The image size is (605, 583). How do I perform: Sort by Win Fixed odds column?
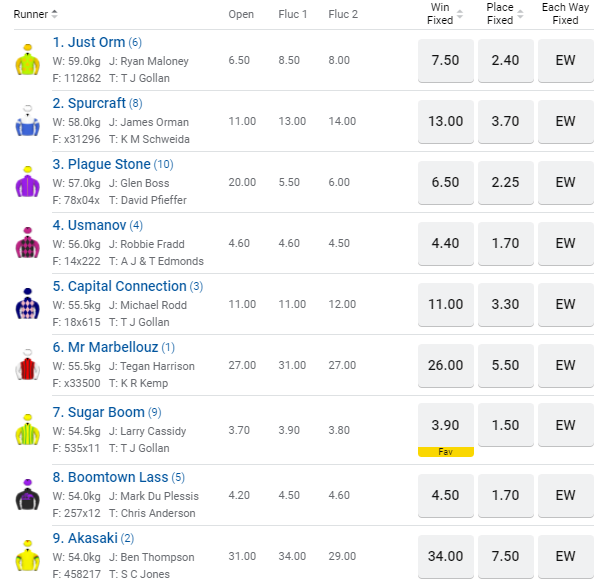tap(459, 14)
